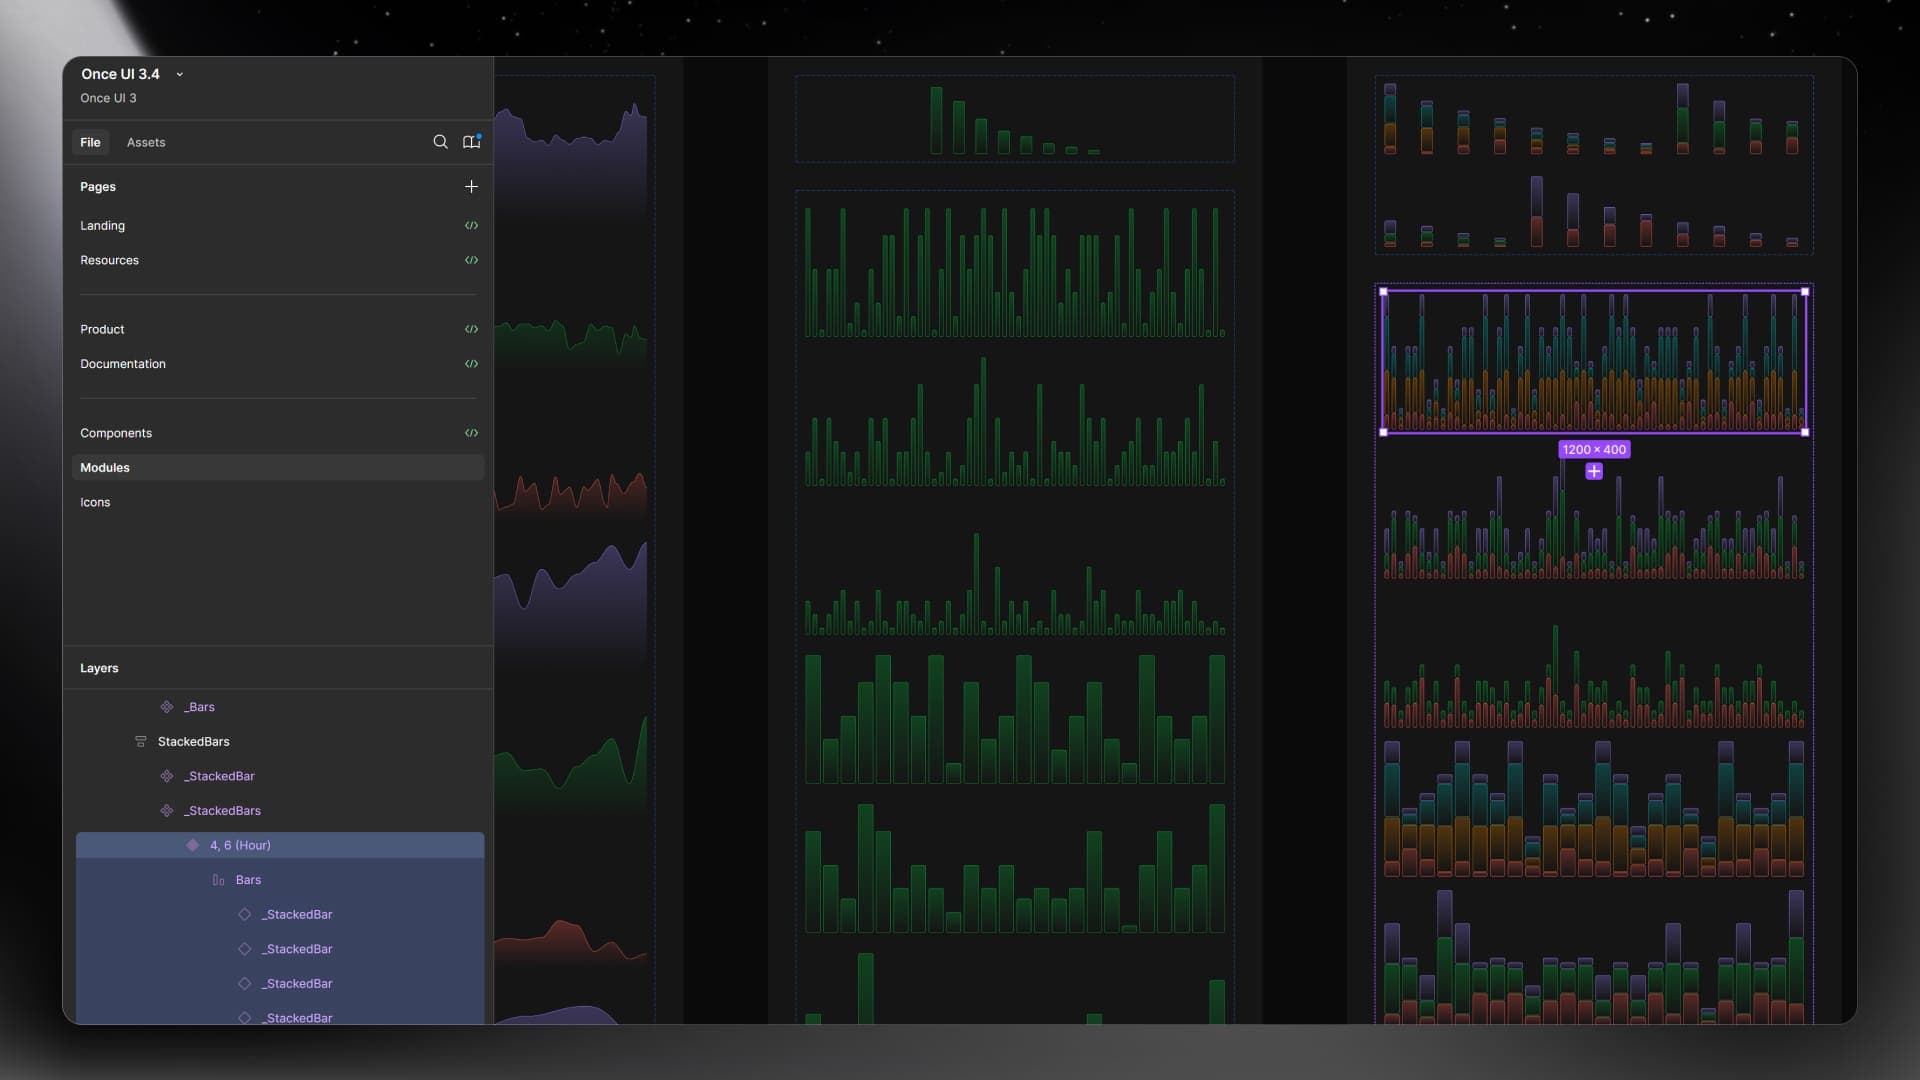The height and width of the screenshot is (1080, 1920).
Task: Open the Once UI 3.4 file dropdown
Action: 179,75
